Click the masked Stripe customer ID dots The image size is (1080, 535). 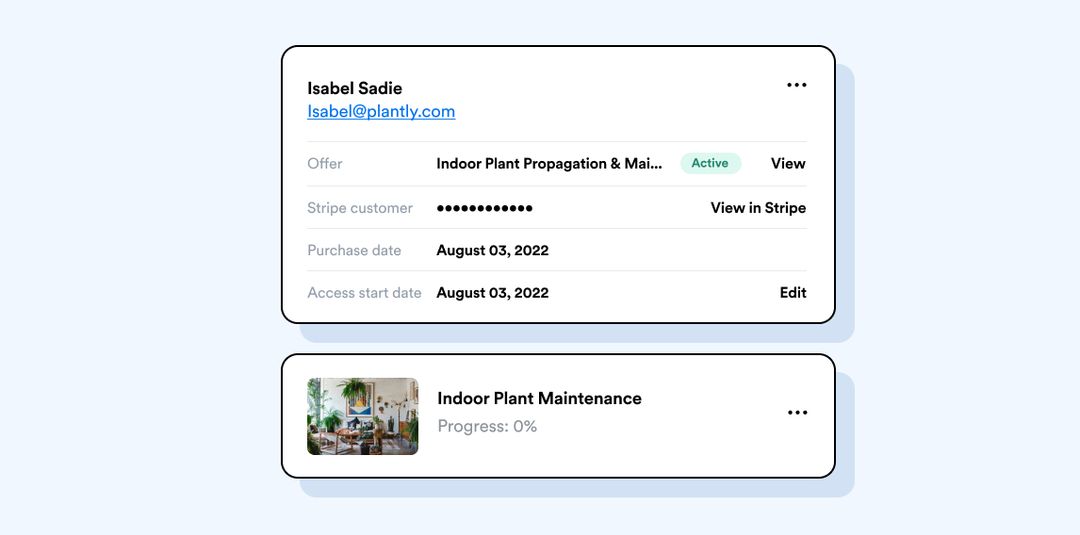484,208
